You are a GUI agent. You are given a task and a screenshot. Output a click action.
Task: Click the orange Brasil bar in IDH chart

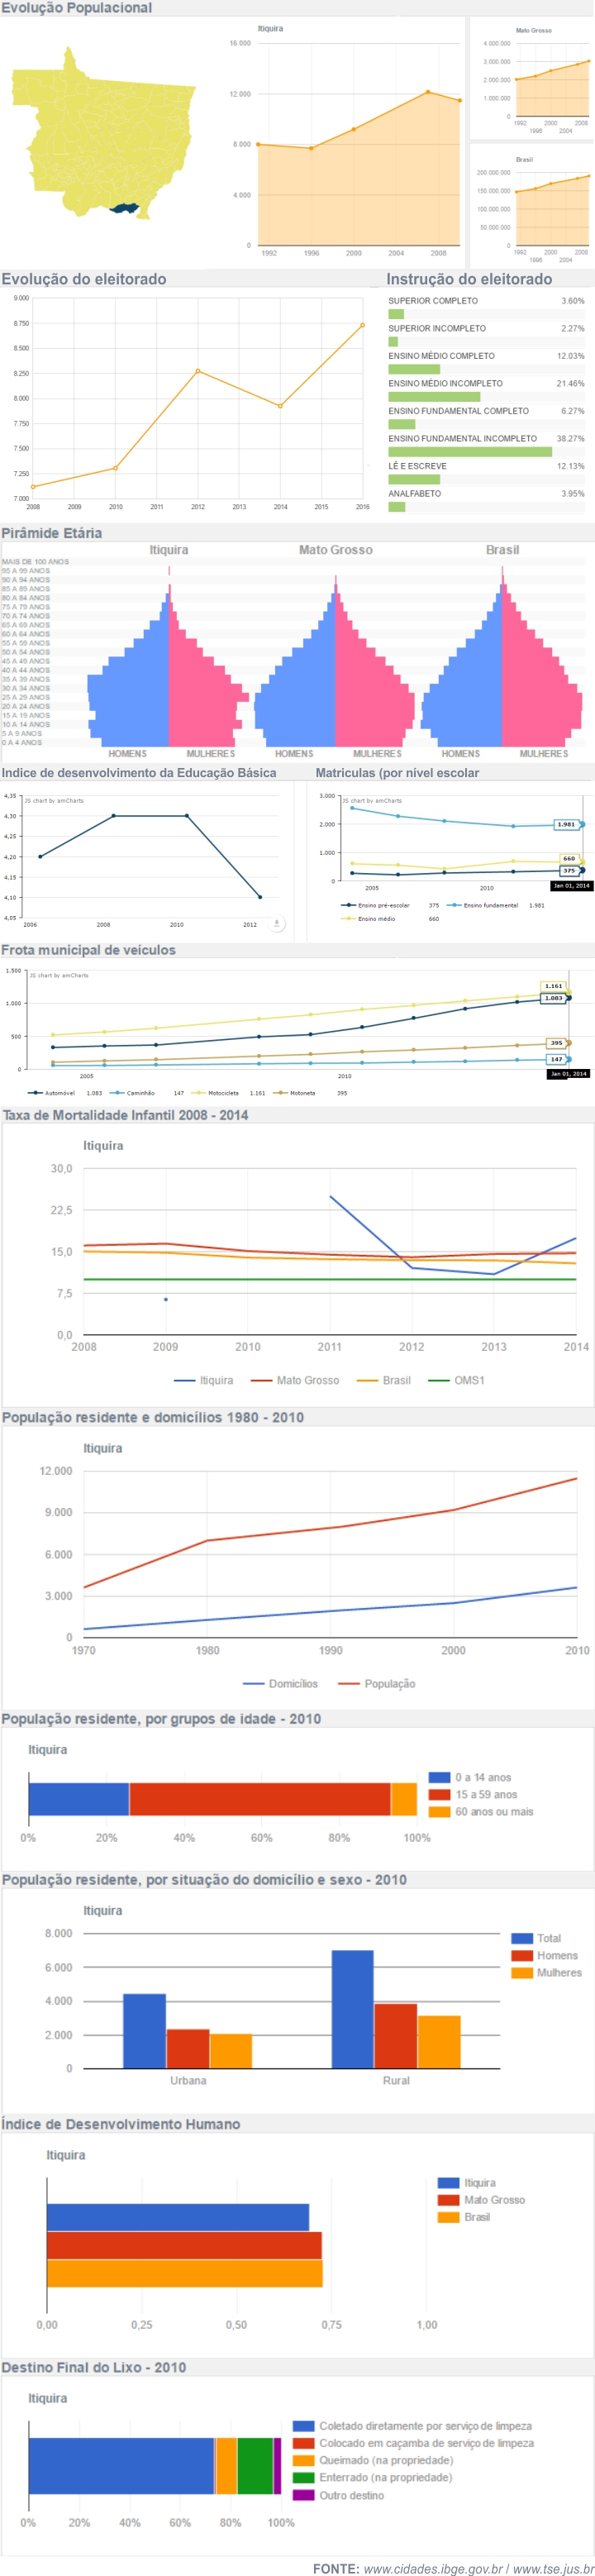point(185,2274)
